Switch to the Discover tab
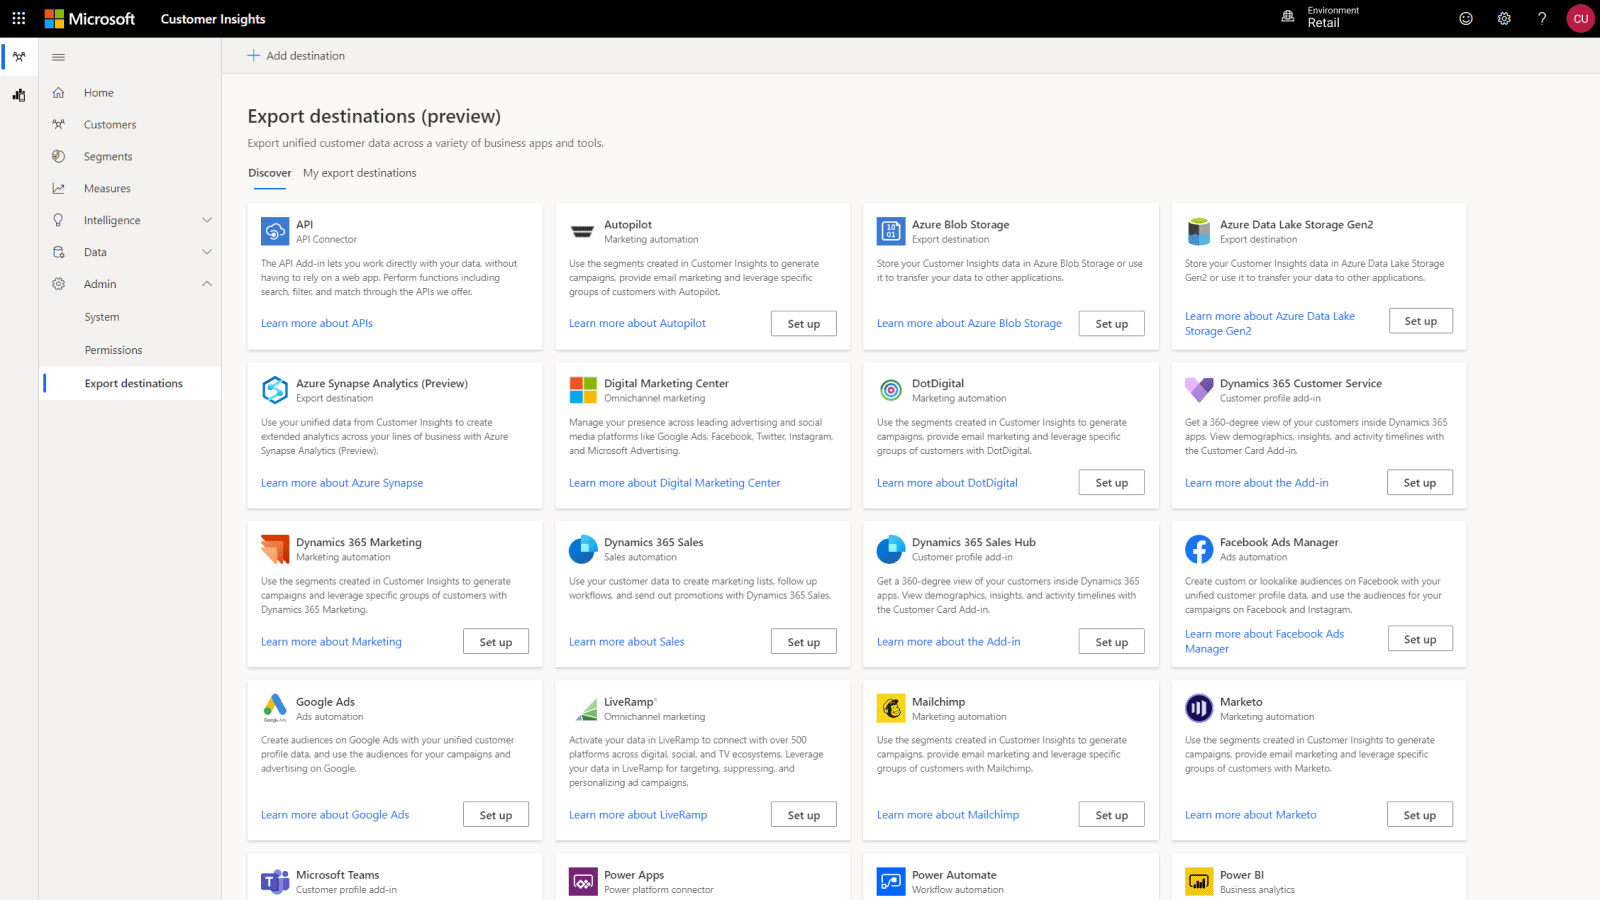The image size is (1600, 900). pyautogui.click(x=270, y=173)
